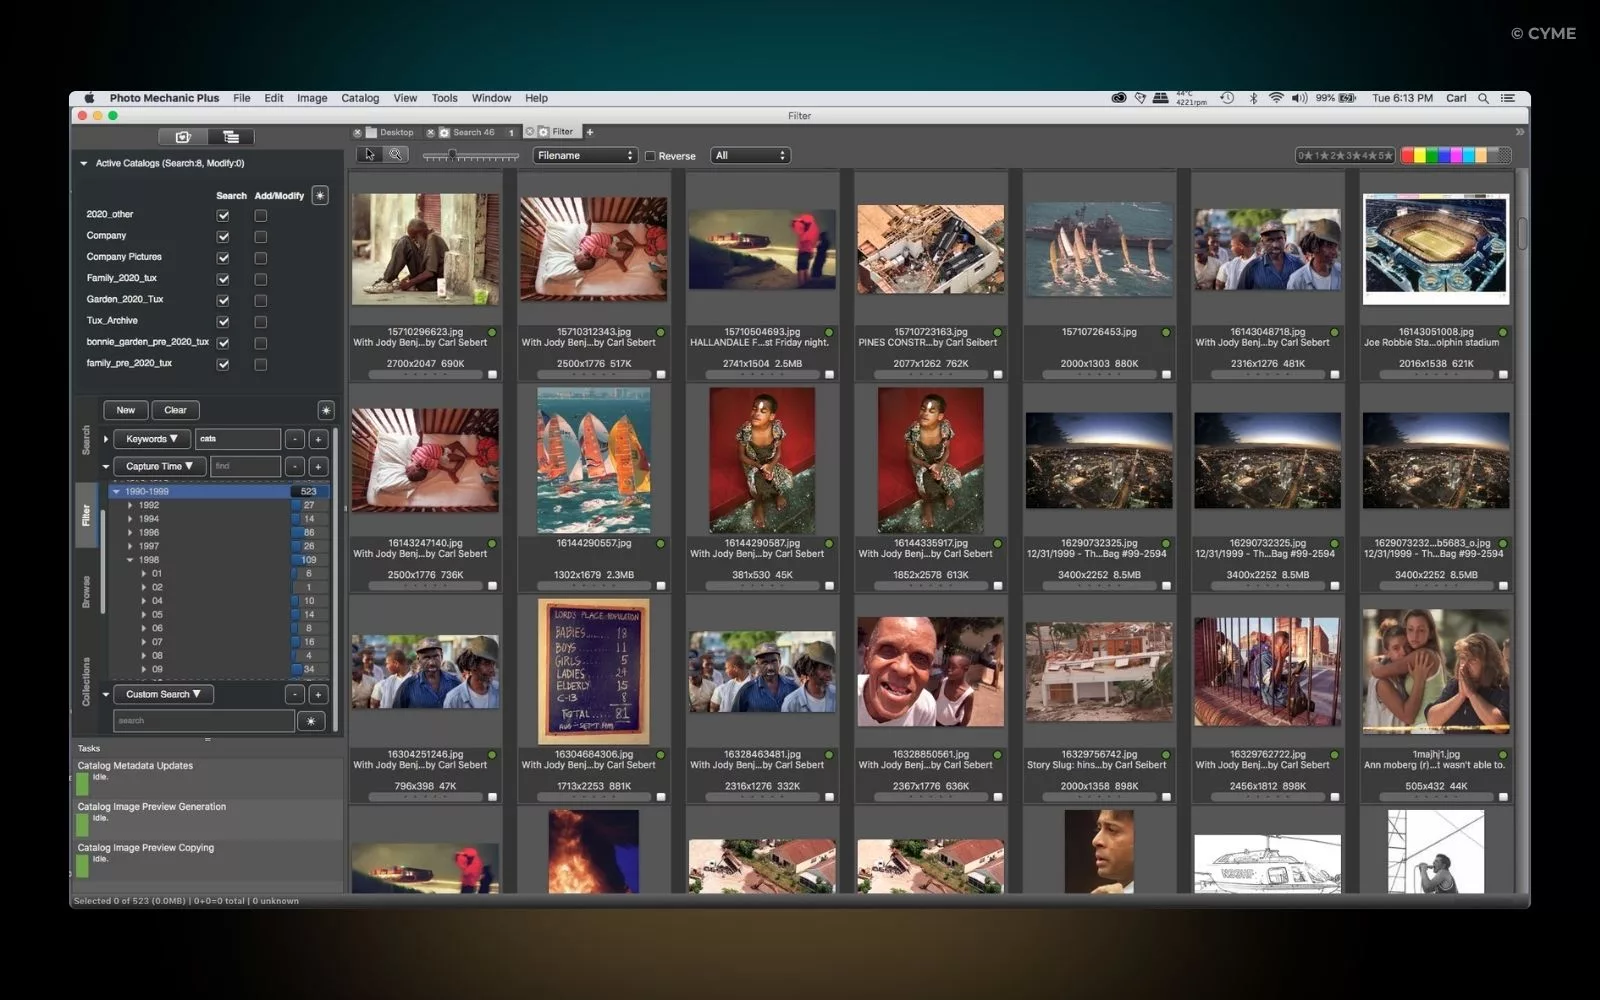1600x1000 pixels.
Task: Click the settings star icon beside Add/Modify column
Action: pyautogui.click(x=319, y=195)
